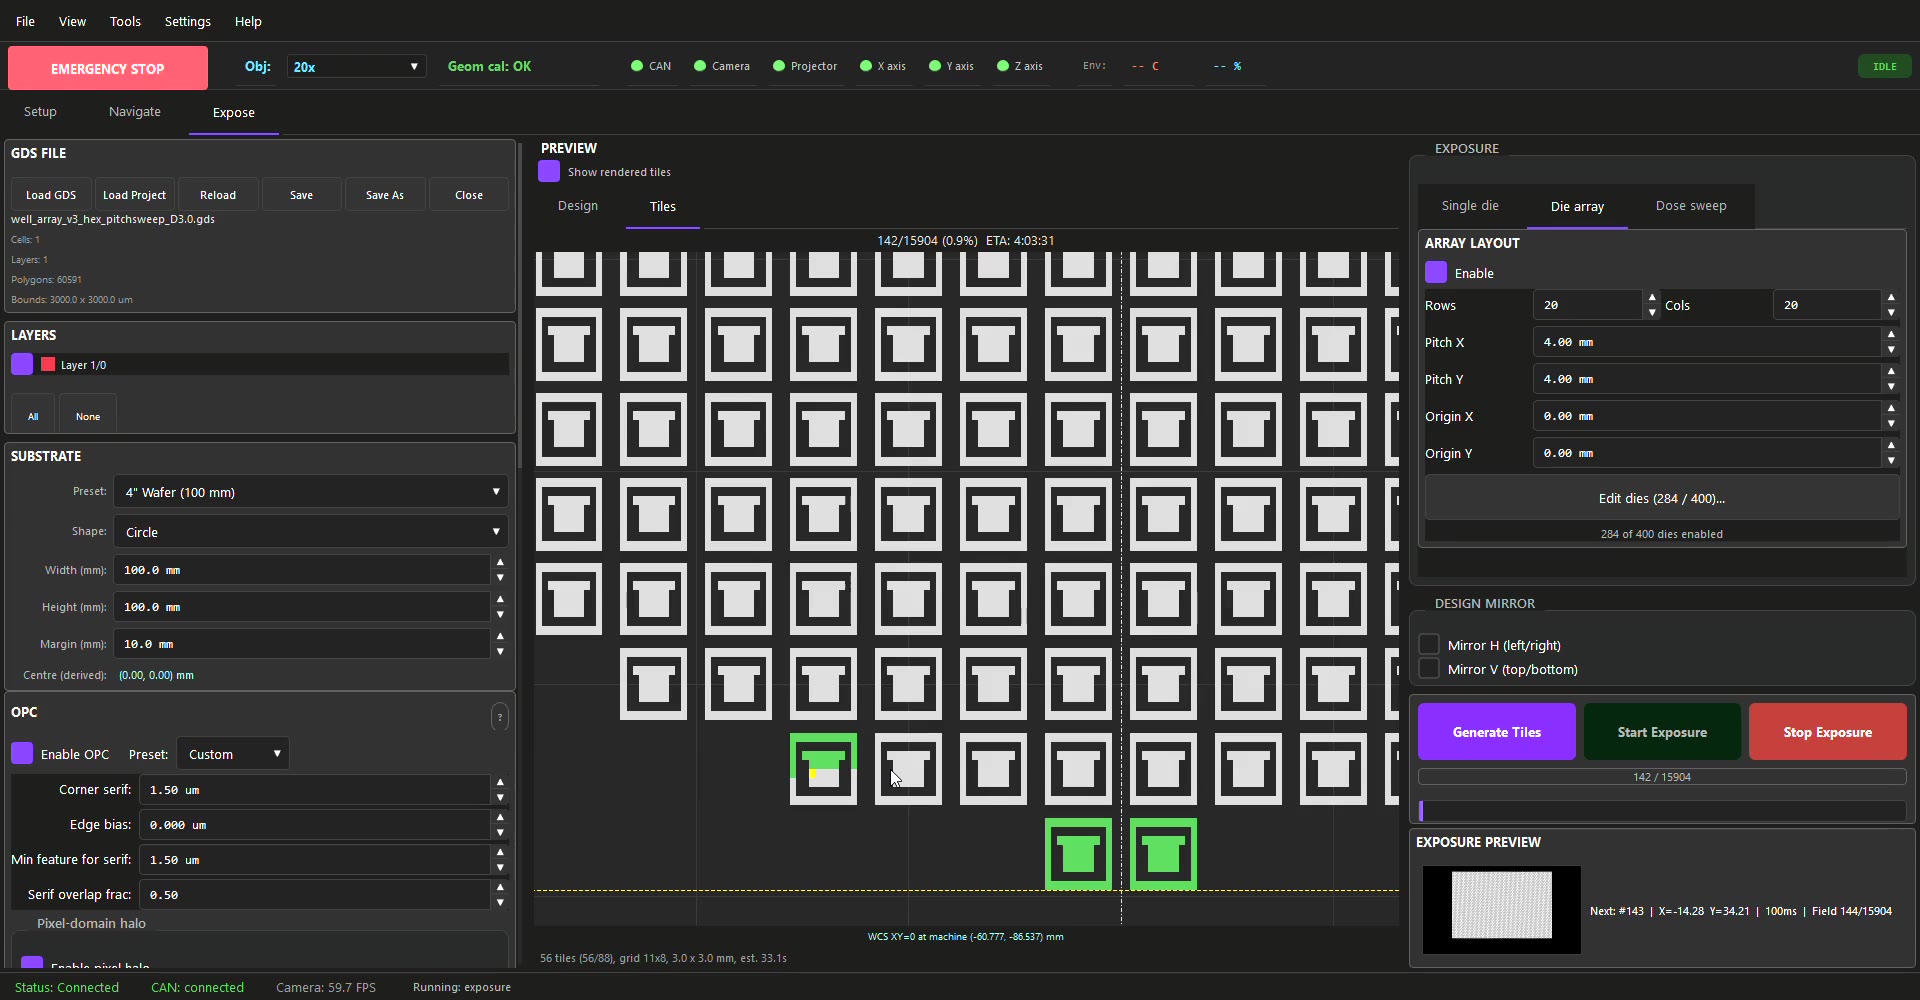
Task: Click the EMERGENCY STOP button
Action: pyautogui.click(x=108, y=68)
